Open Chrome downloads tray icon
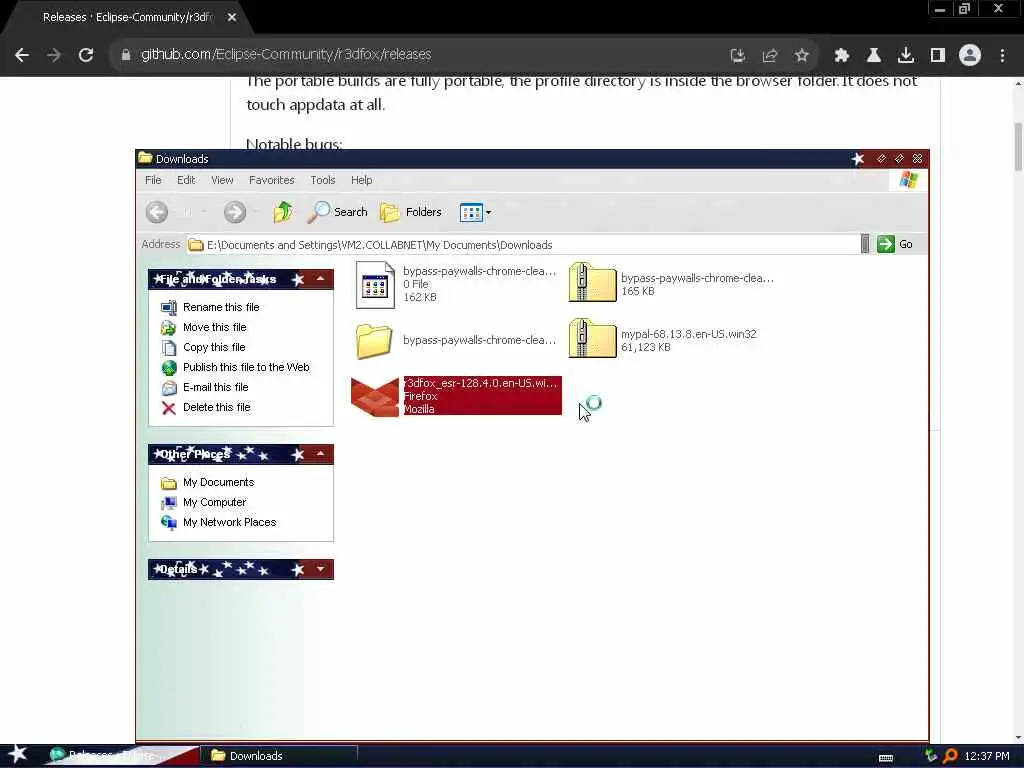1024x768 pixels. [x=906, y=56]
